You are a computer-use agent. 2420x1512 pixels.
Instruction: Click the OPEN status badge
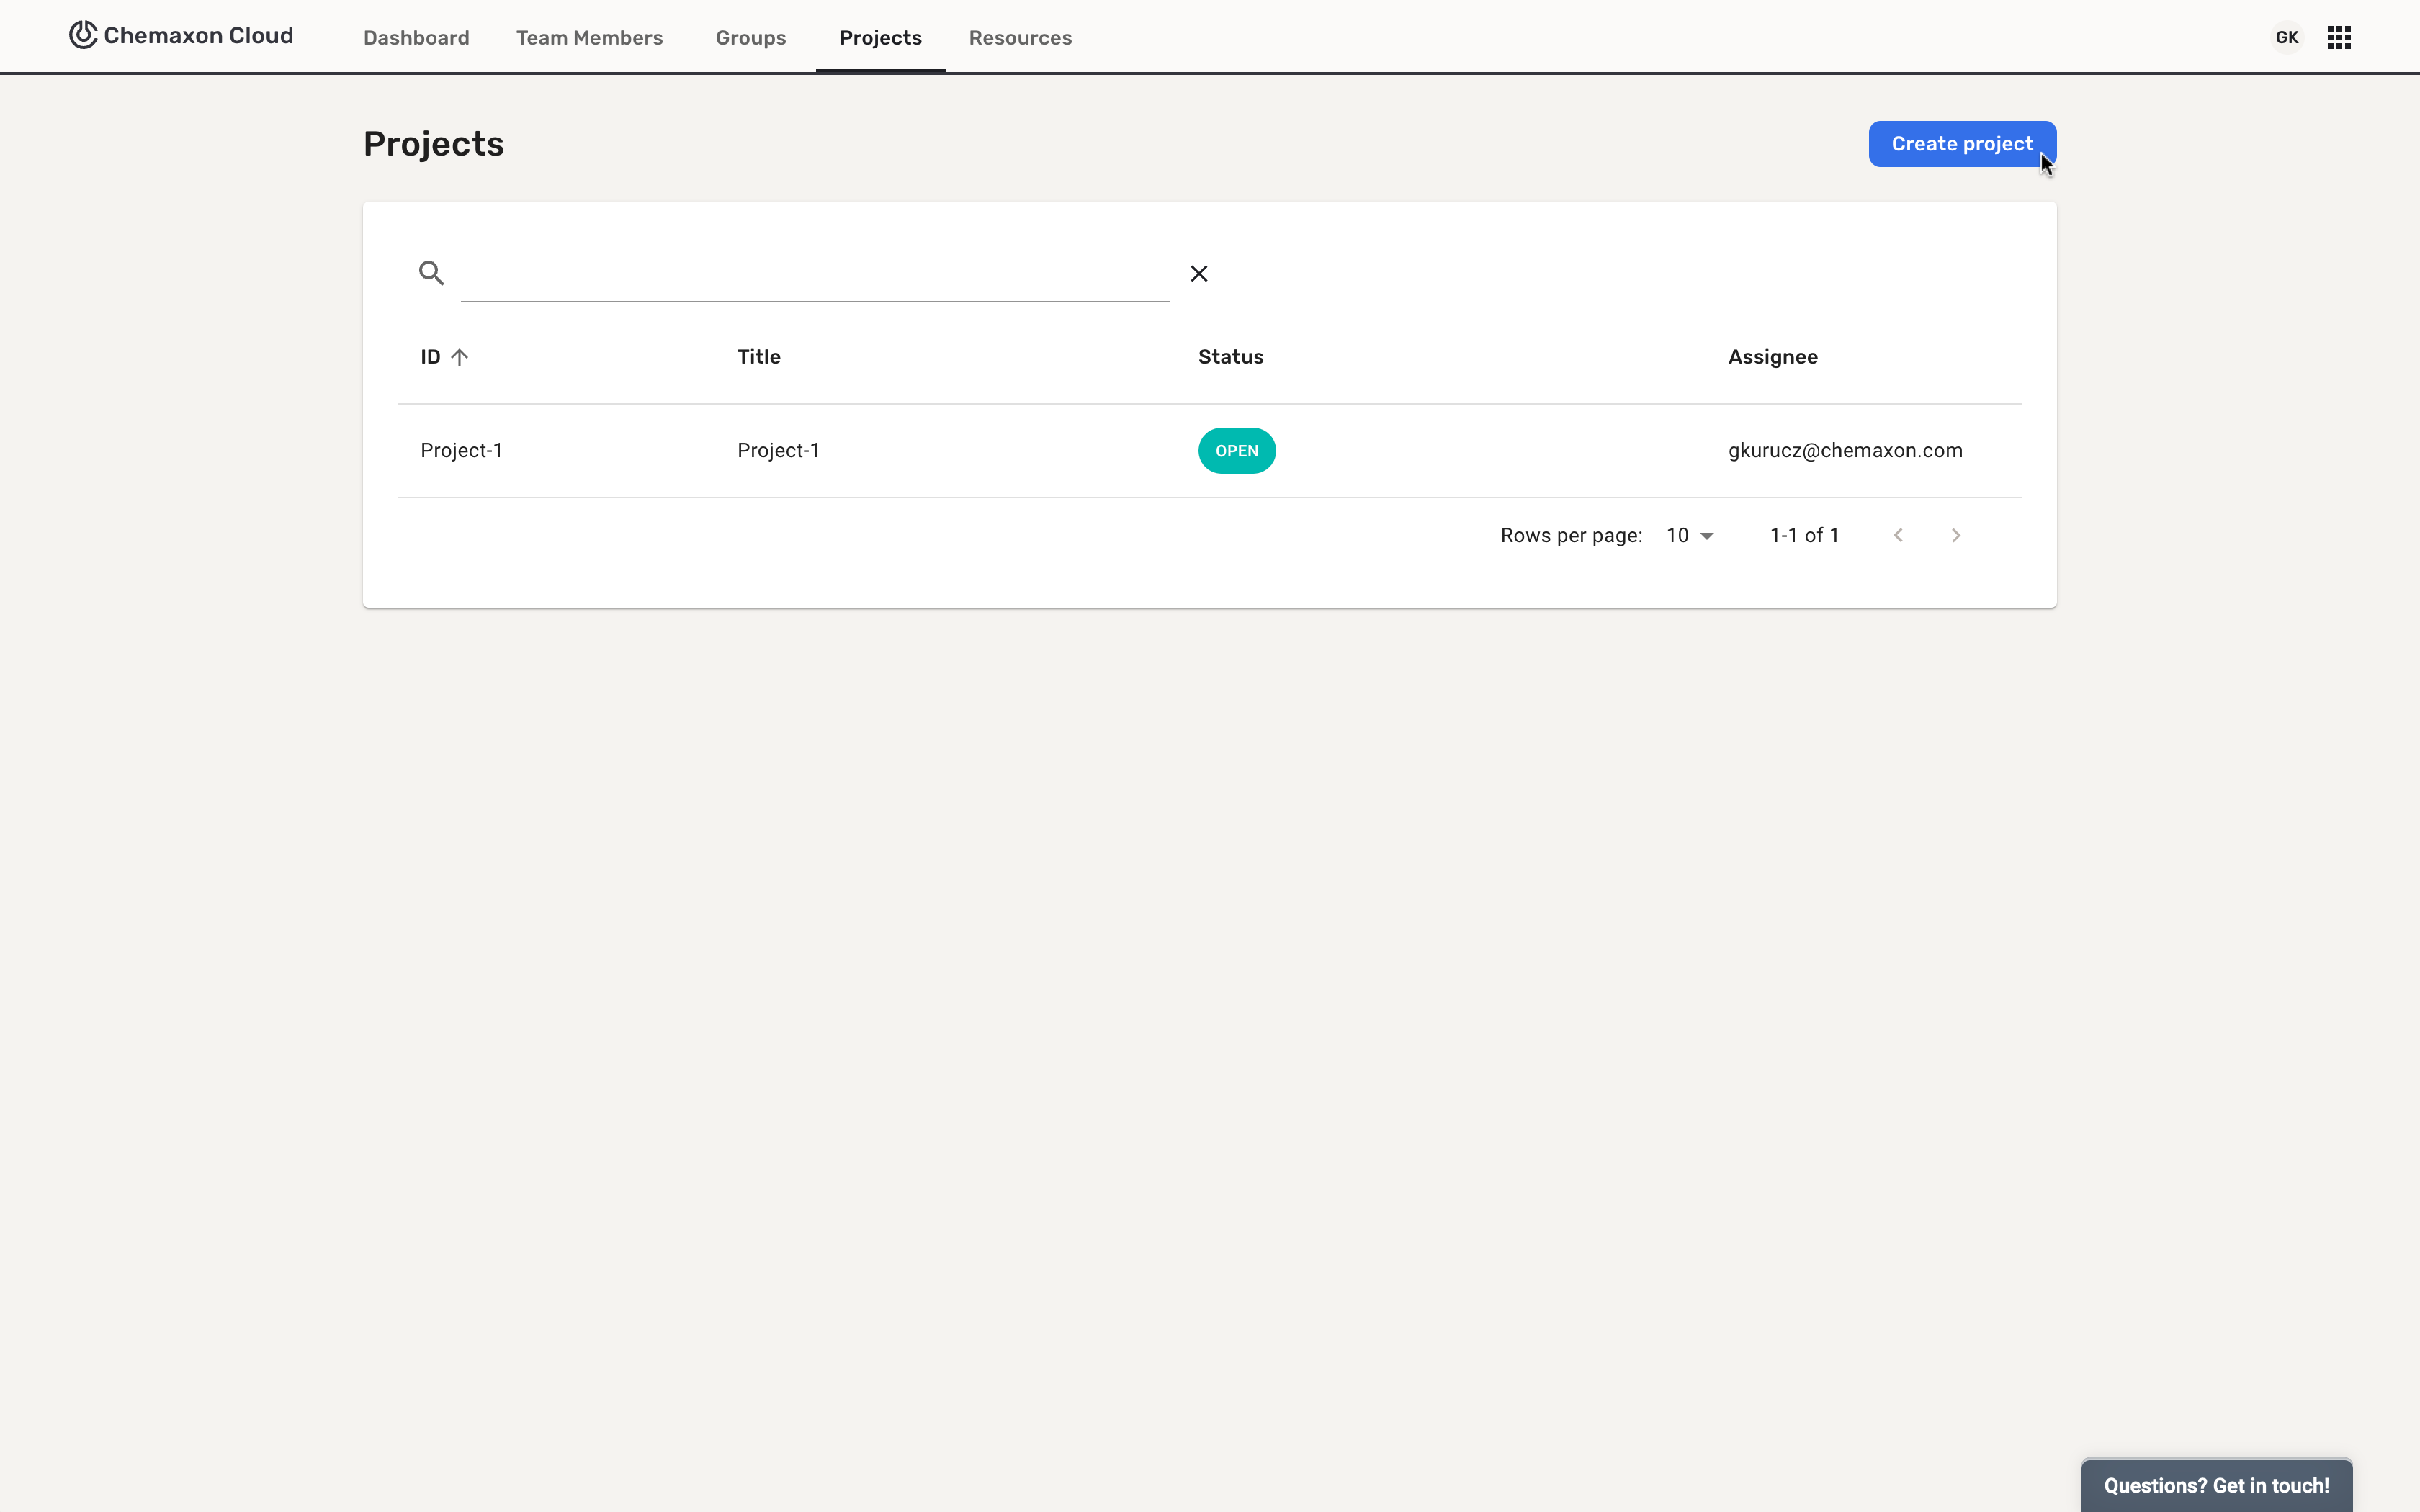1236,451
